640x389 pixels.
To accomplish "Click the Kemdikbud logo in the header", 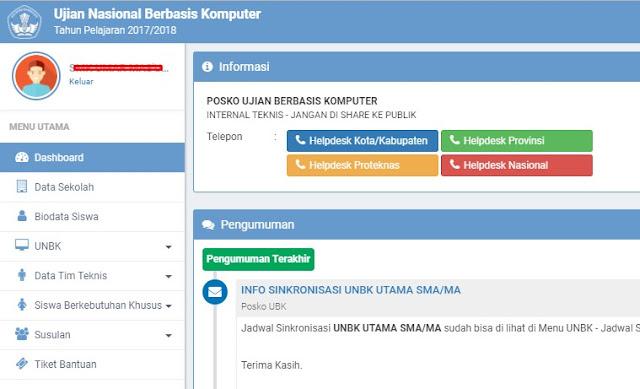I will 24,22.
